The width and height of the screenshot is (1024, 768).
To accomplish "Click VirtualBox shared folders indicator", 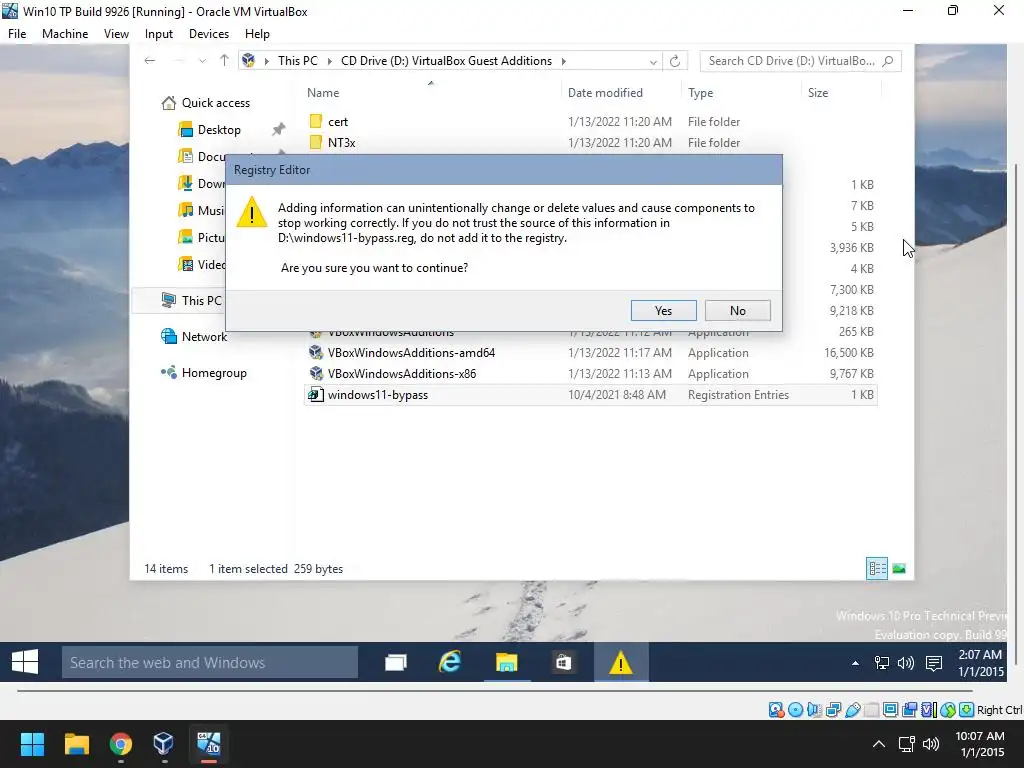I will (871, 710).
